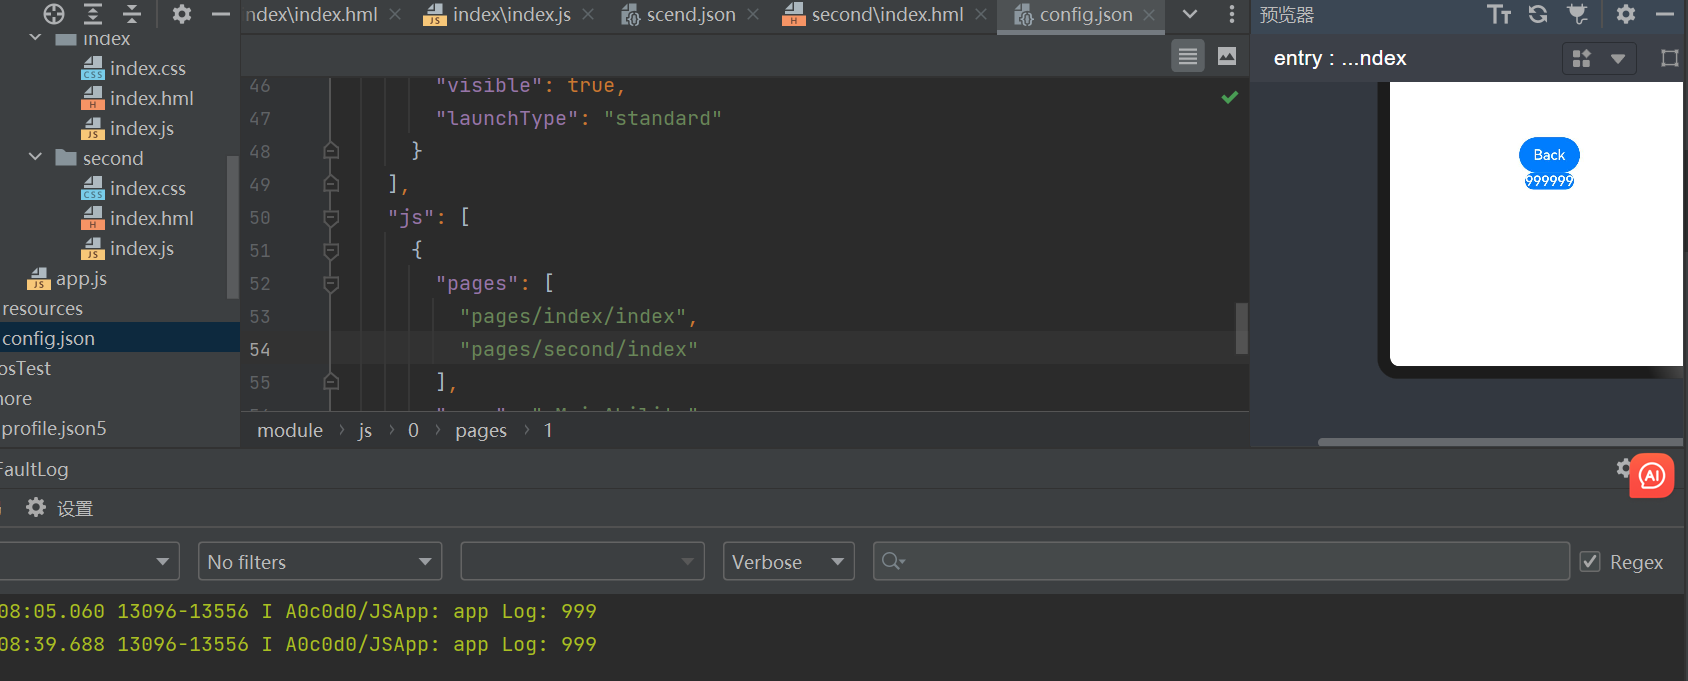This screenshot has width=1688, height=681.
Task: Open the leftmost log dropdown
Action: tap(89, 561)
